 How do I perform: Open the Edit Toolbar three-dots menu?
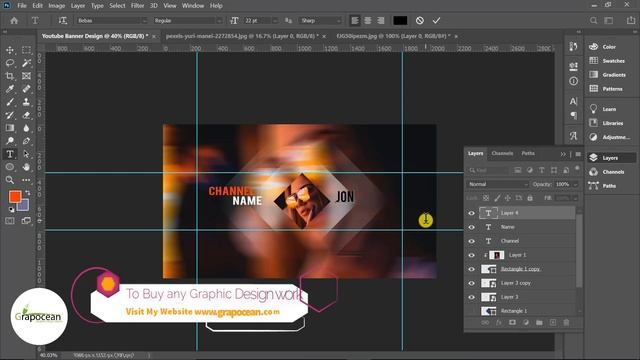click(26, 180)
